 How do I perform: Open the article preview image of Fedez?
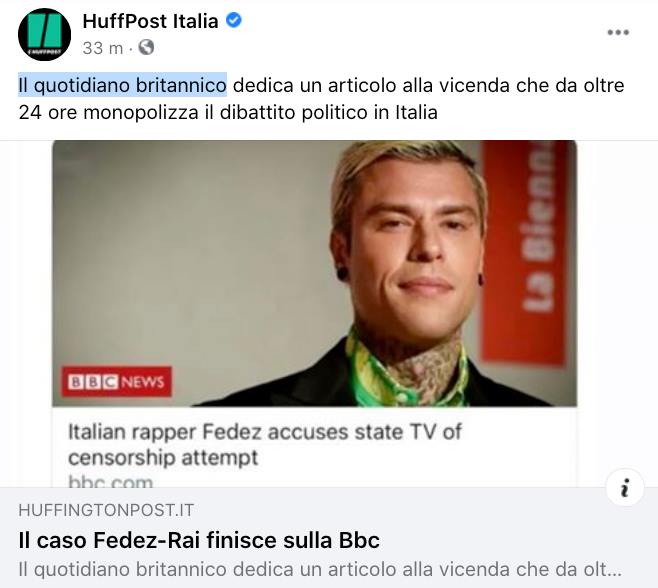coord(314,273)
